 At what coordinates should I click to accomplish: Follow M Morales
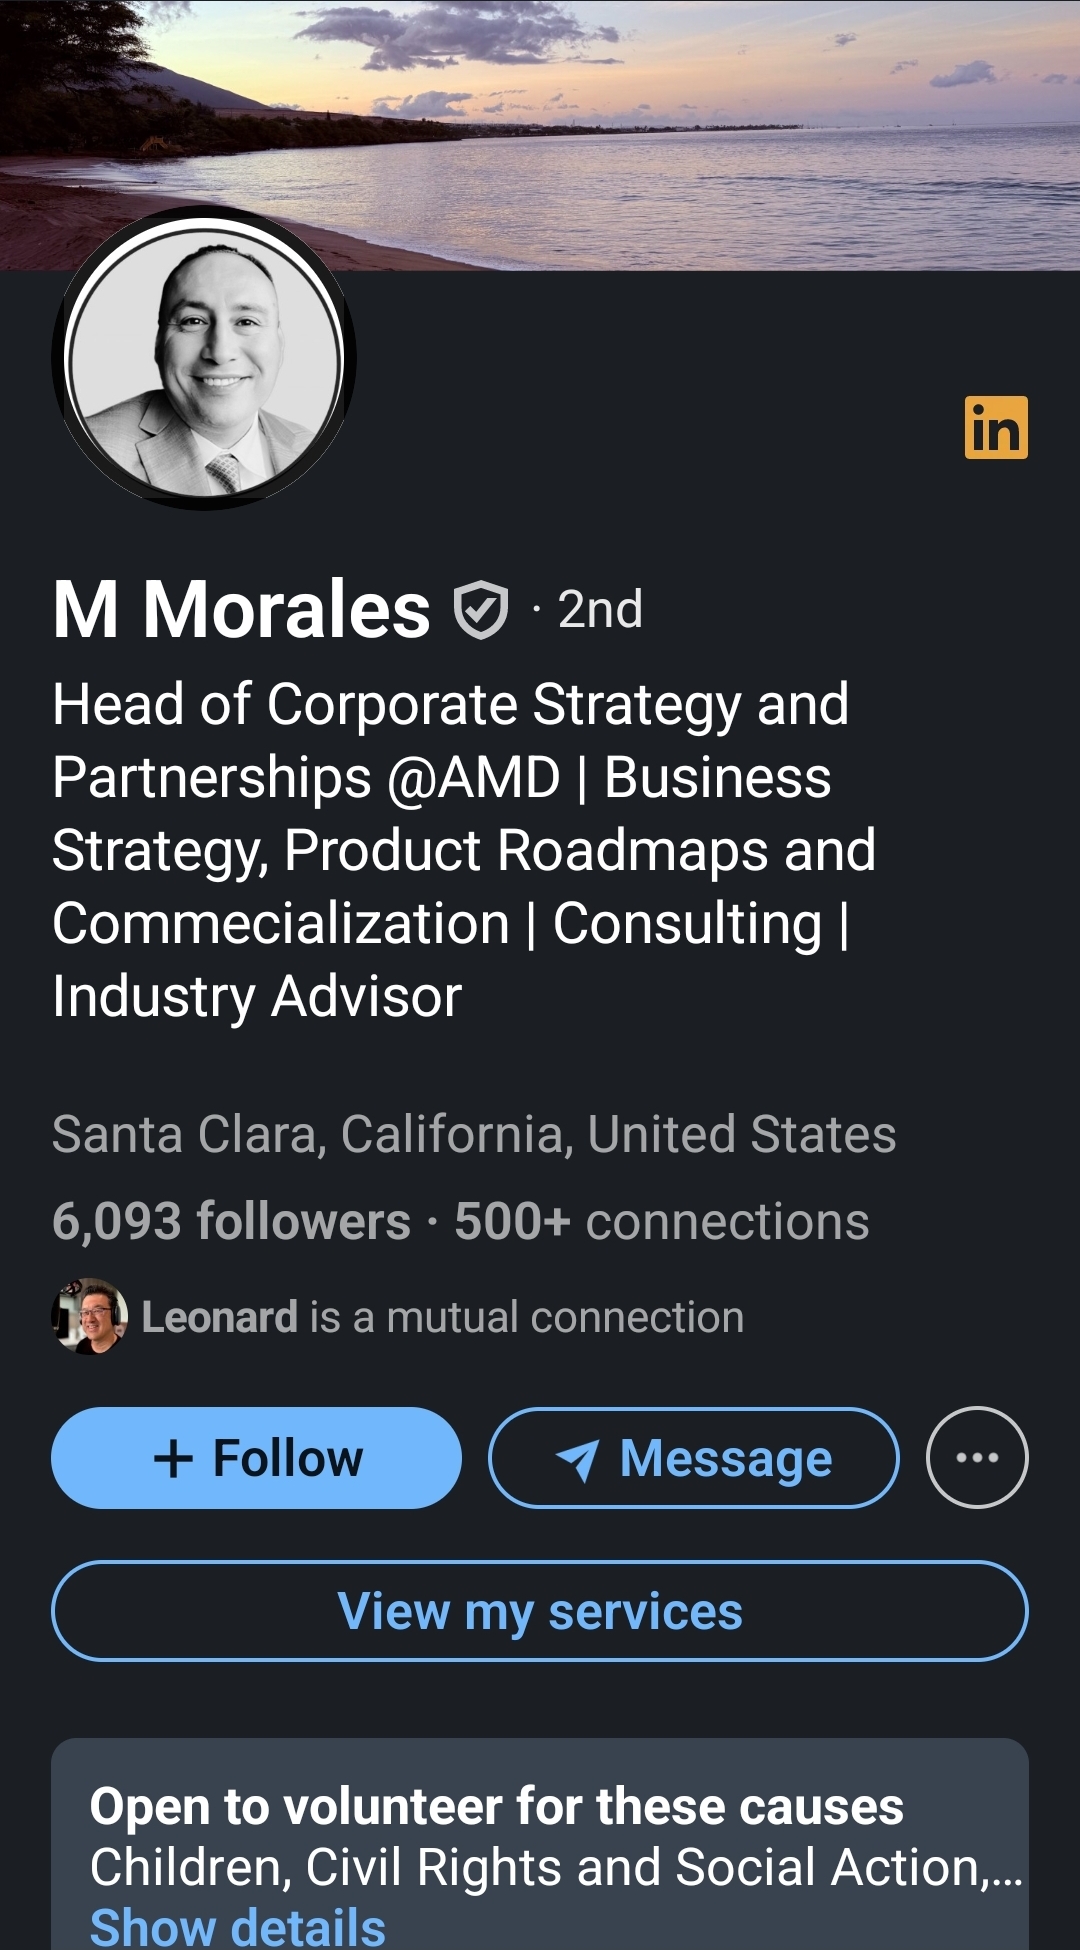pos(256,1458)
